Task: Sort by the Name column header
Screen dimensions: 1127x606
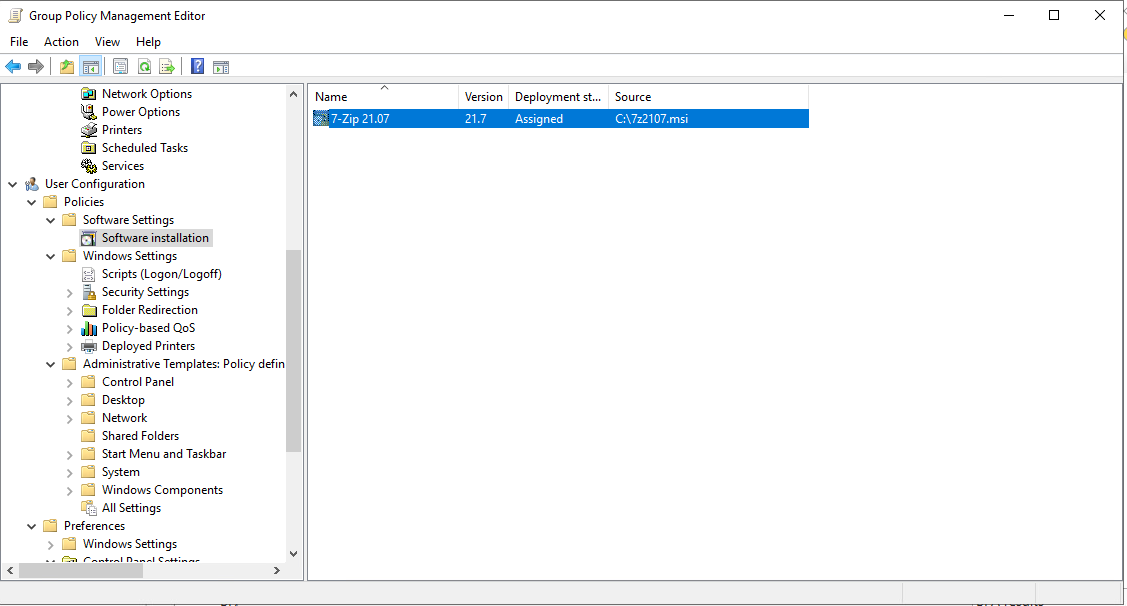Action: point(384,96)
